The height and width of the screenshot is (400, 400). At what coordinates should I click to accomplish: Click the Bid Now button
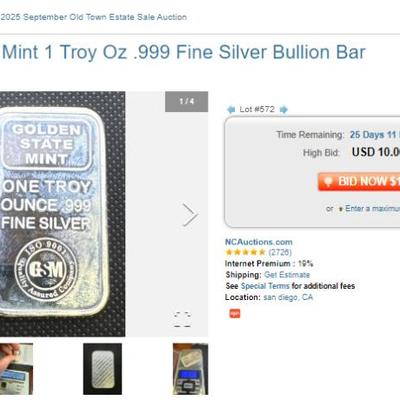[359, 182]
